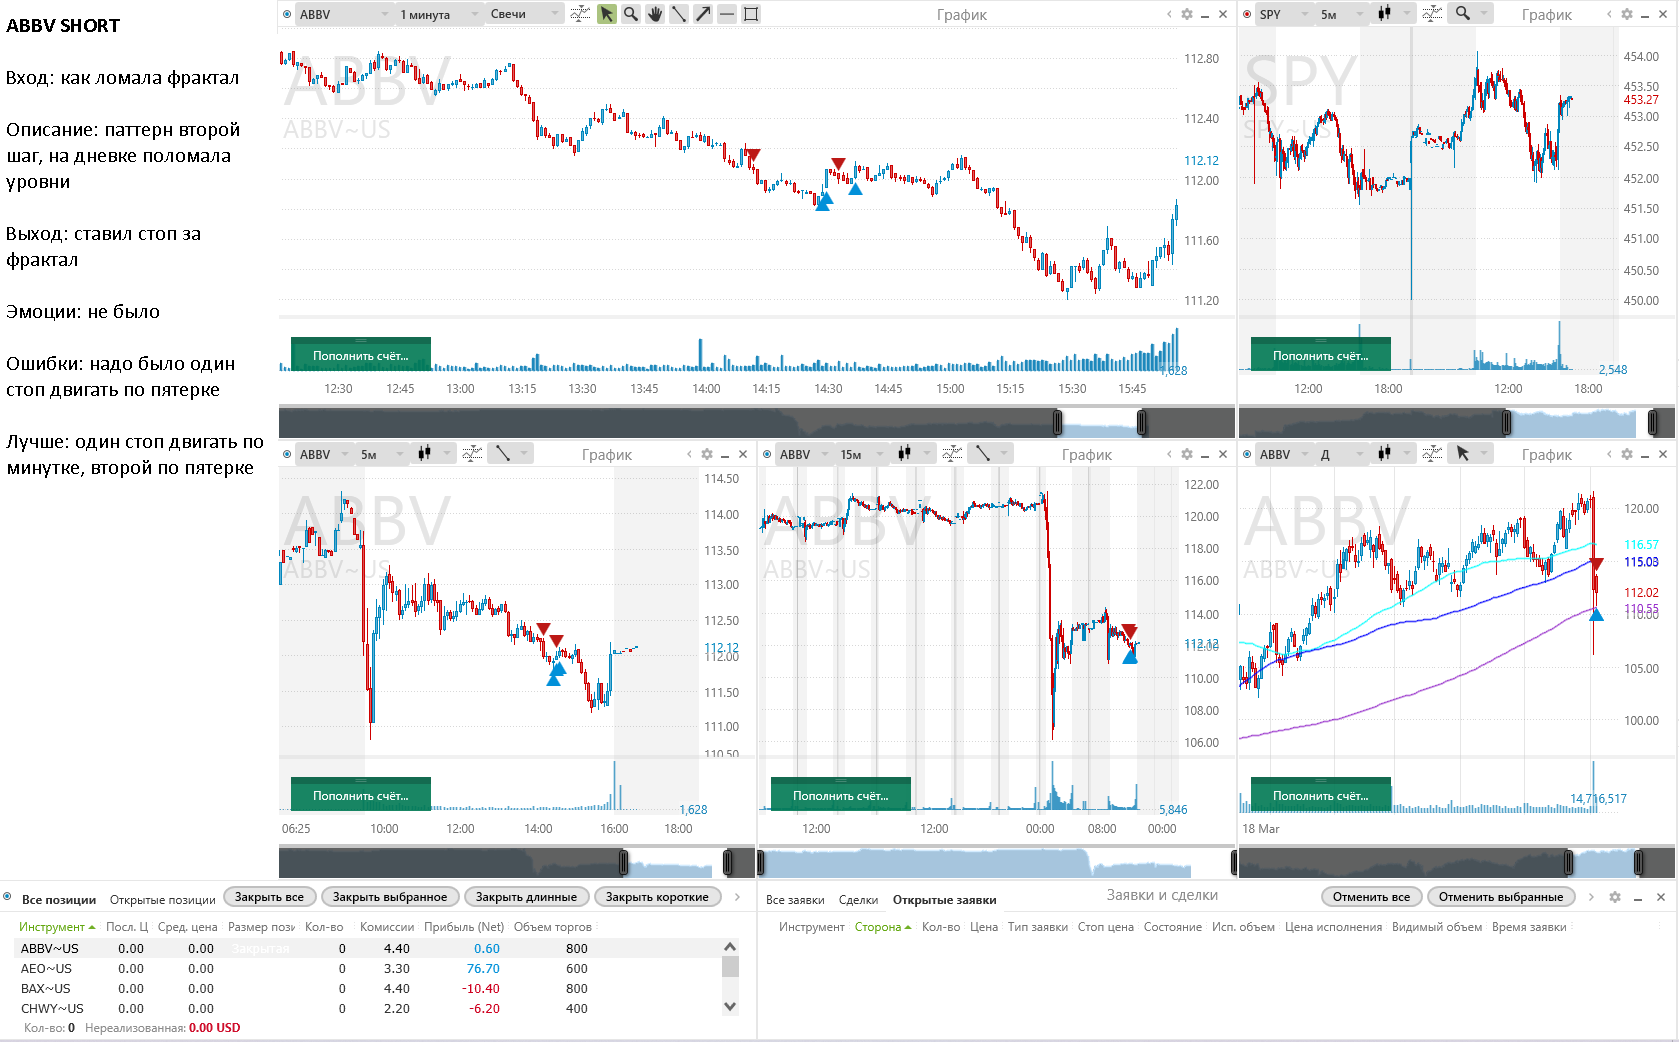Open the indicators icon on SPY chart
Viewport: 1679px width, 1042px height.
point(1432,14)
